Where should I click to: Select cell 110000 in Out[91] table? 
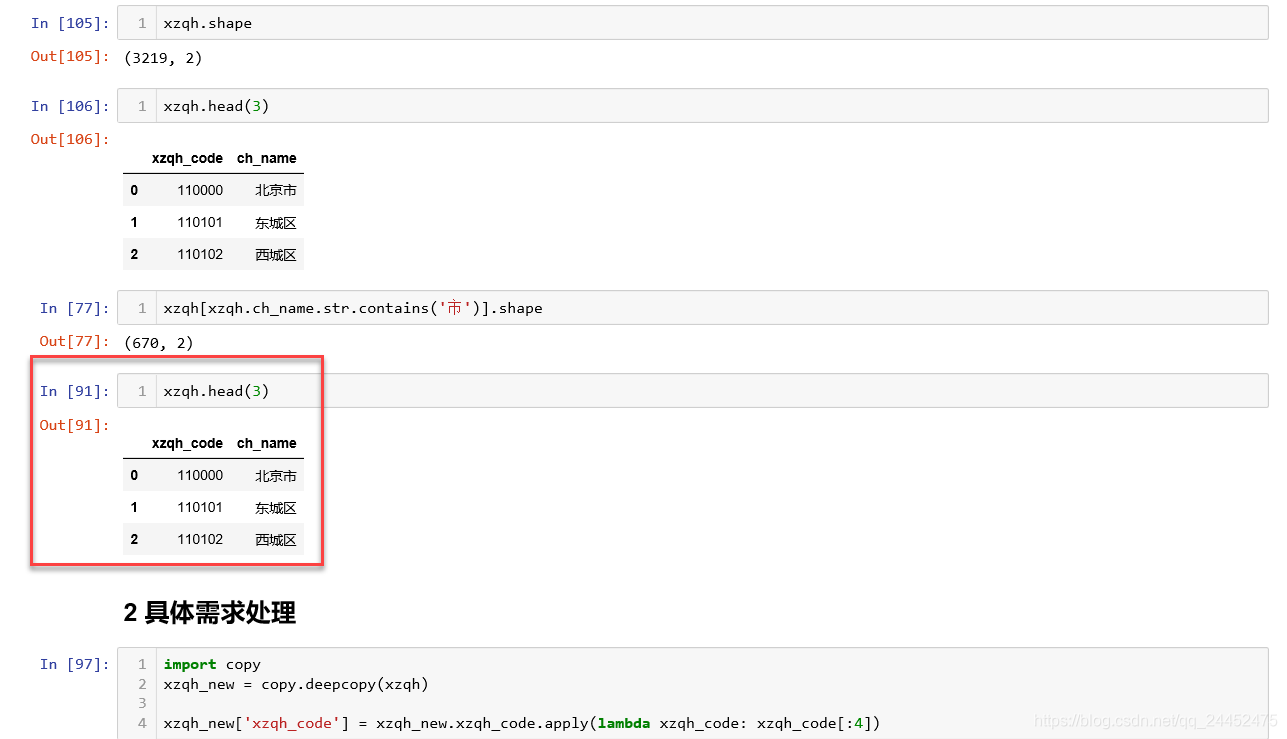click(200, 475)
